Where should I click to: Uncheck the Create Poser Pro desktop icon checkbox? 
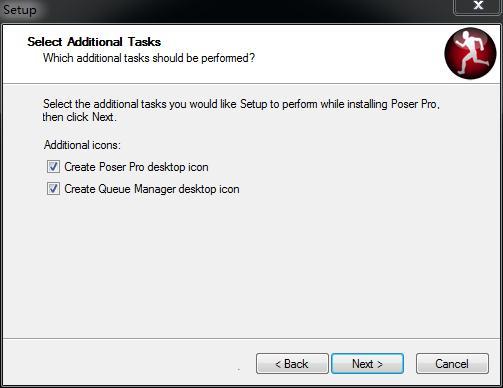pyautogui.click(x=53, y=167)
